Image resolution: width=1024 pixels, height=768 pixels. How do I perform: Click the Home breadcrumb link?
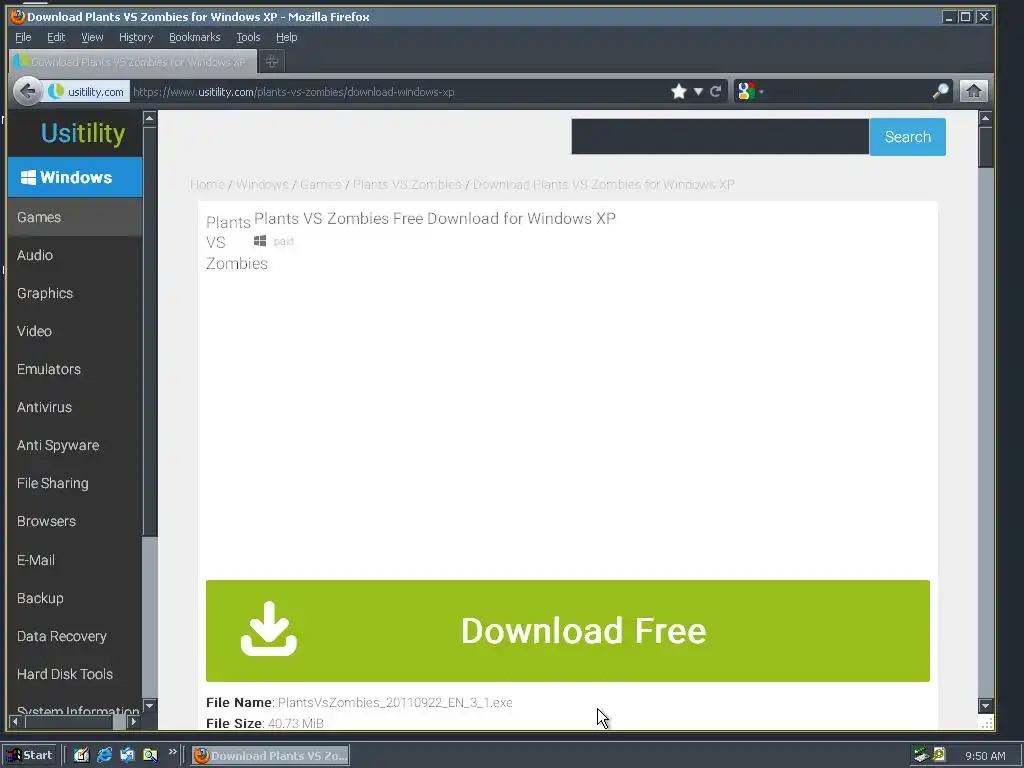pos(207,184)
